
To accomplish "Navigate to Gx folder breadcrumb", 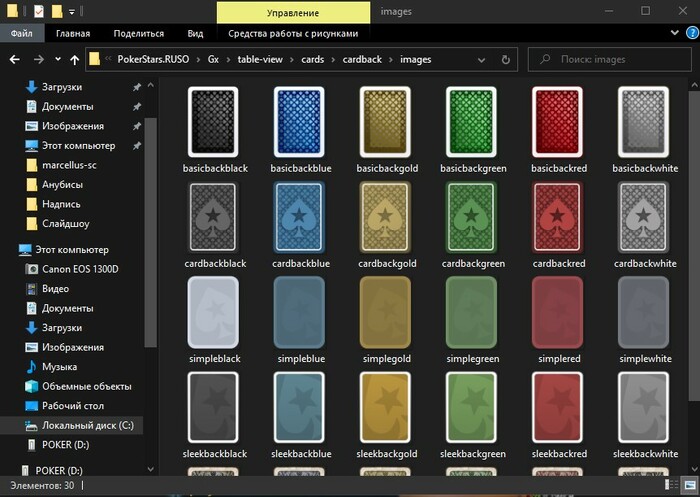I will click(x=213, y=59).
